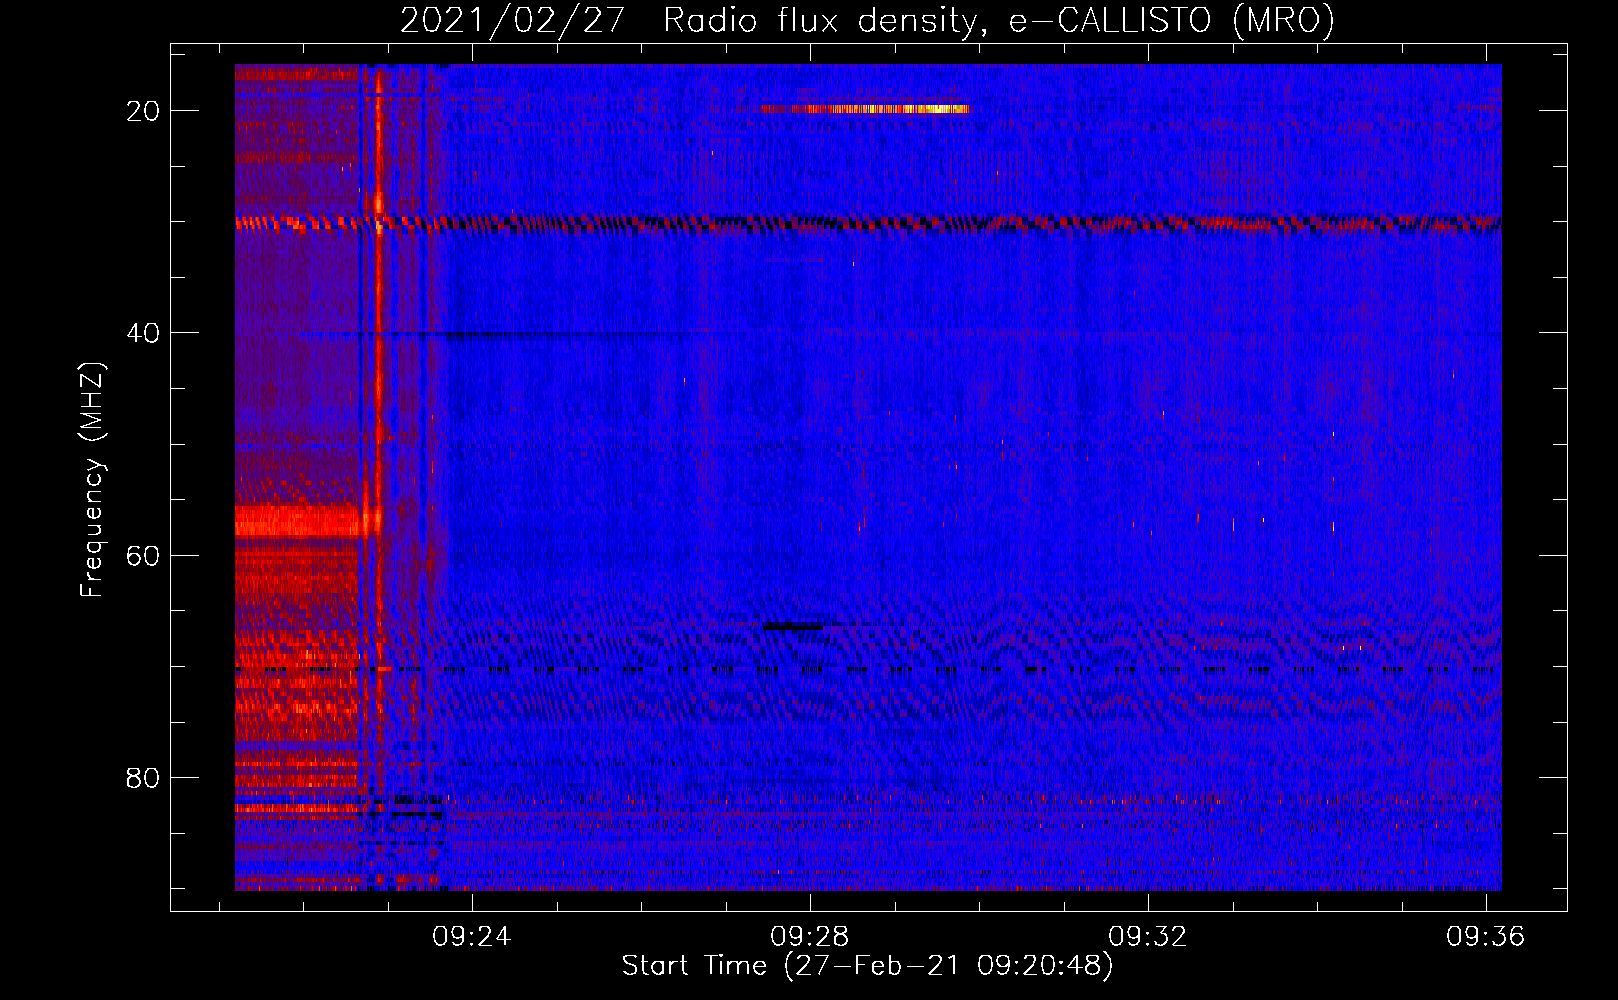The image size is (1618, 1000).
Task: Click the 60 frequency tick label
Action: [143, 555]
